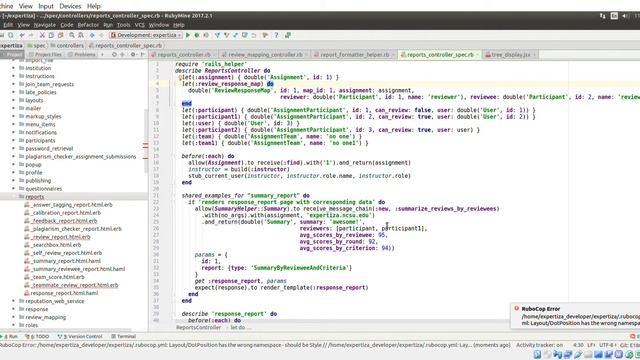Select Problems view tab
Image resolution: width=640 pixels, height=360 pixels.
click(82, 54)
